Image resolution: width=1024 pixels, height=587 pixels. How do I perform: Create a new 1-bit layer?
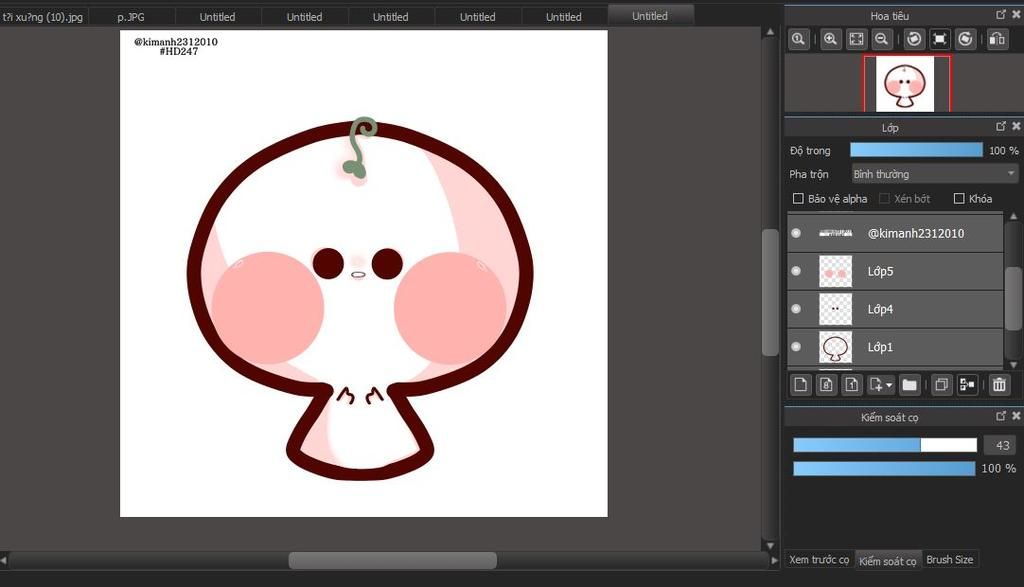[852, 385]
